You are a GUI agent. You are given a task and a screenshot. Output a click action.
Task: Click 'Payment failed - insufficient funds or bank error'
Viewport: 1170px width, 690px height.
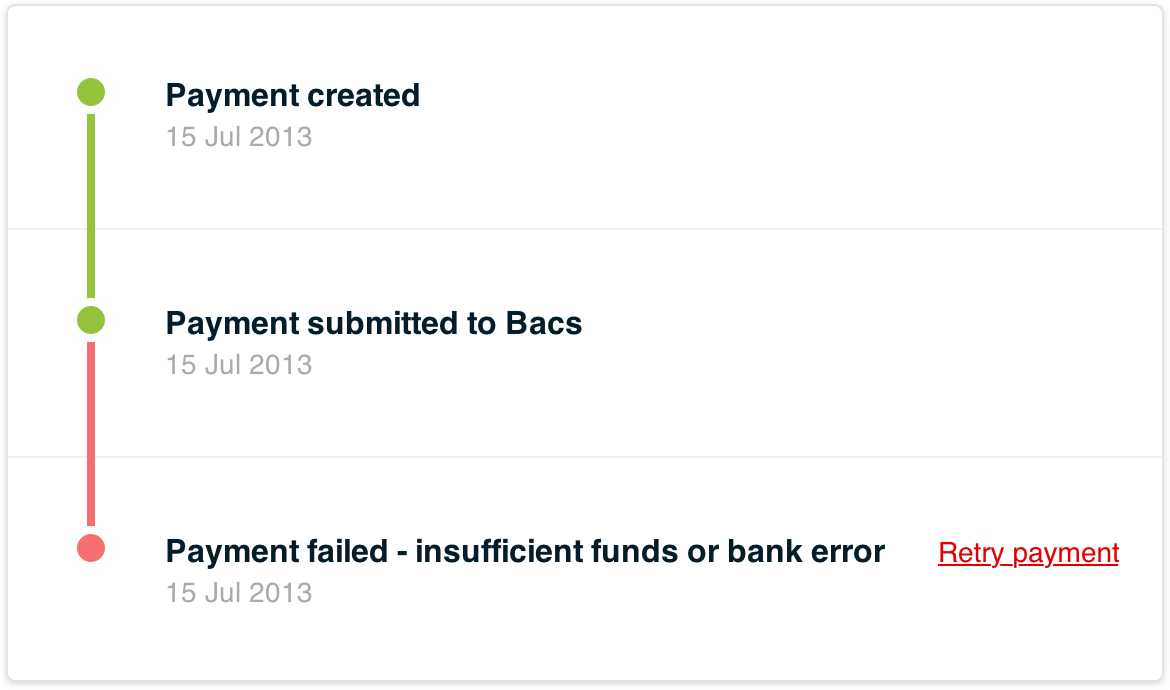point(525,550)
